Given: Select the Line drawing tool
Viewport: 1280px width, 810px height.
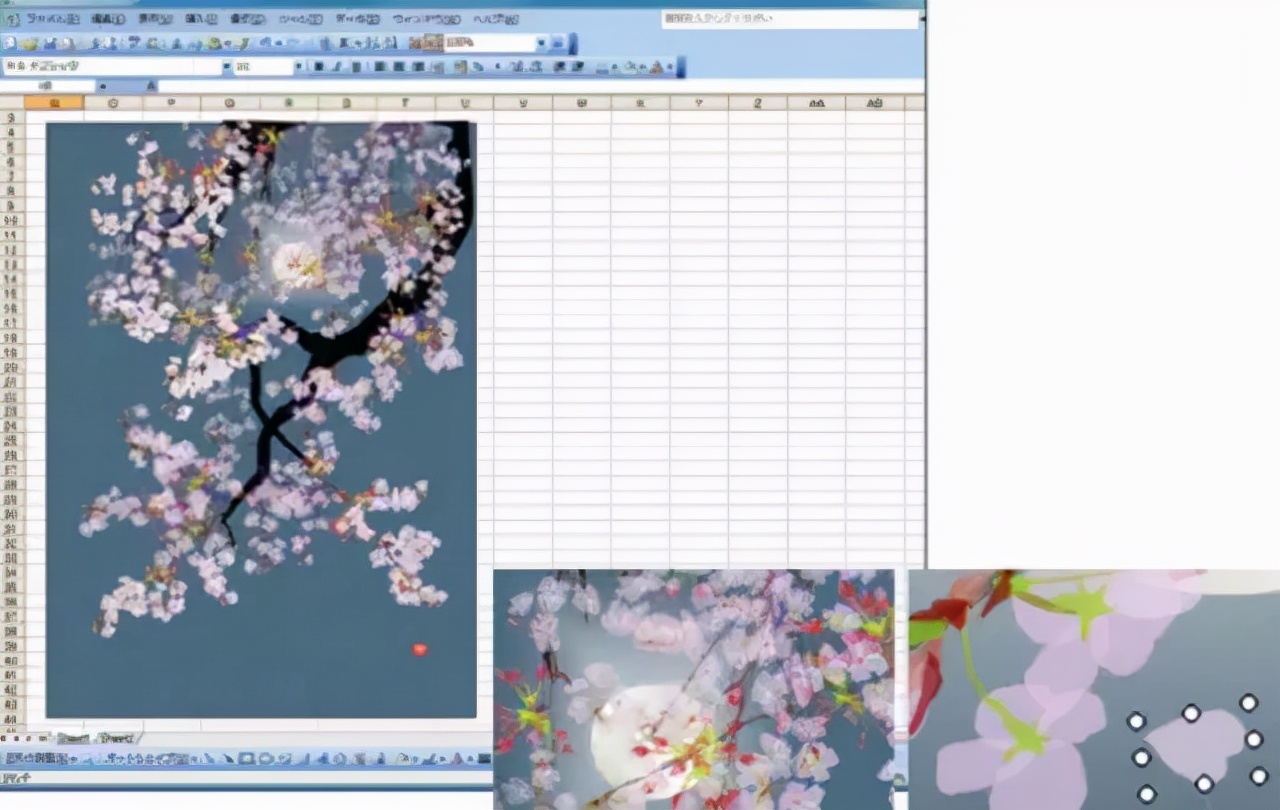Looking at the screenshot, I should pyautogui.click(x=209, y=758).
